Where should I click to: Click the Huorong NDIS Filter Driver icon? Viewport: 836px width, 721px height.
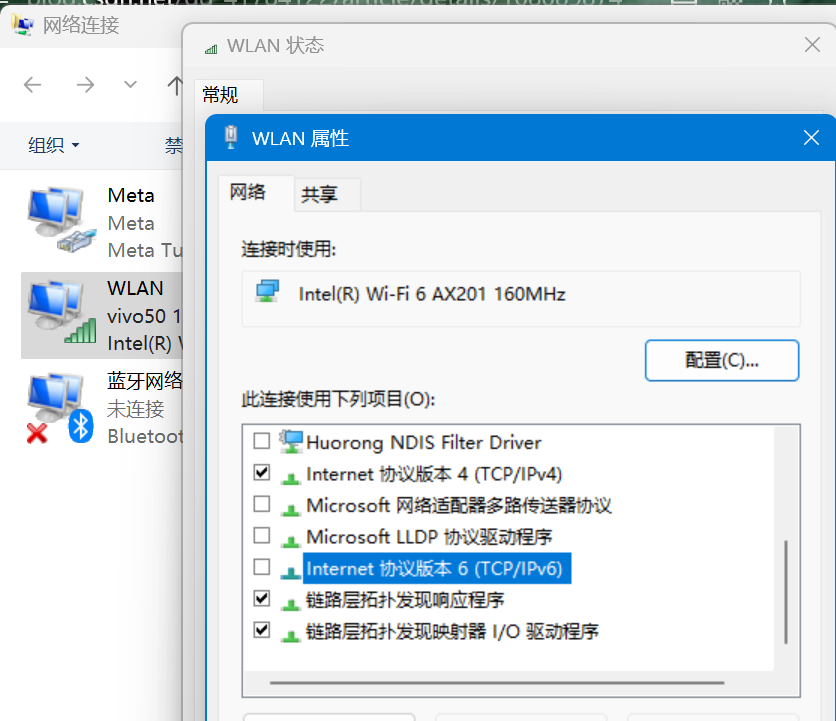point(291,442)
